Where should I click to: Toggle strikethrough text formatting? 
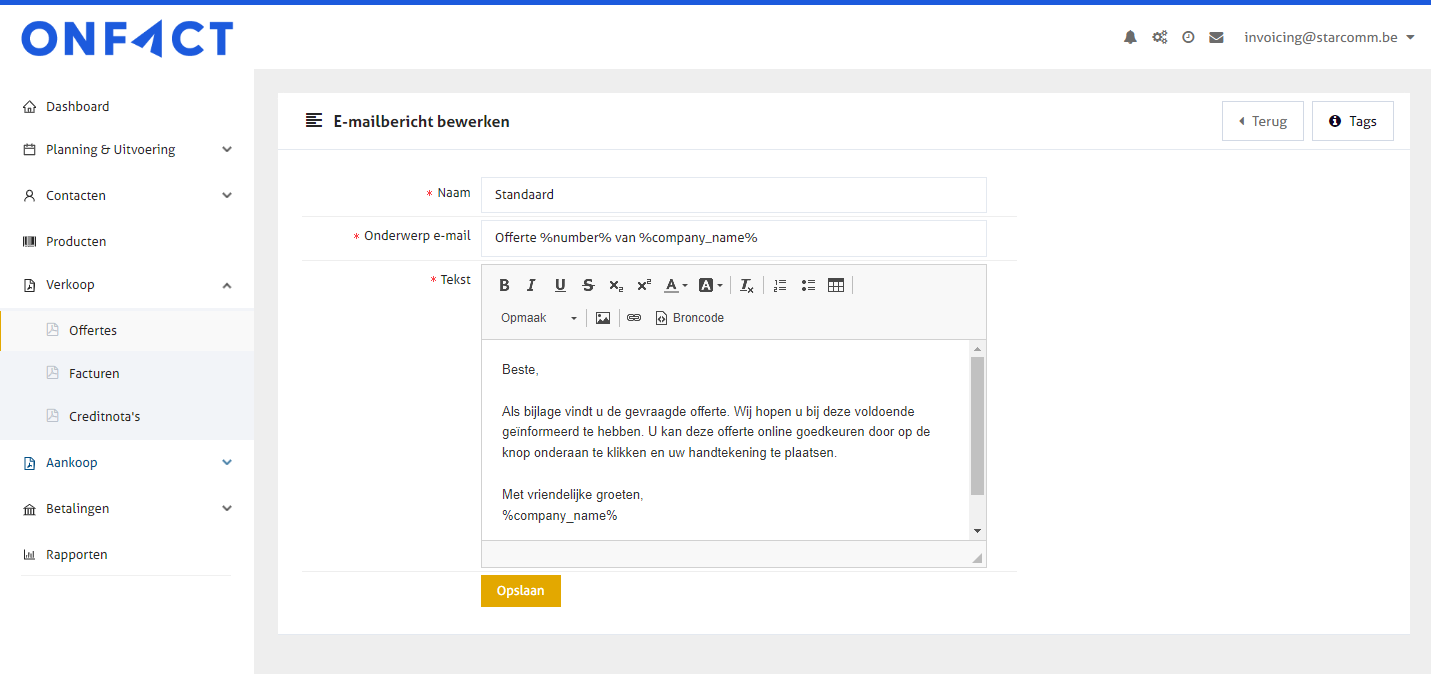pos(588,285)
